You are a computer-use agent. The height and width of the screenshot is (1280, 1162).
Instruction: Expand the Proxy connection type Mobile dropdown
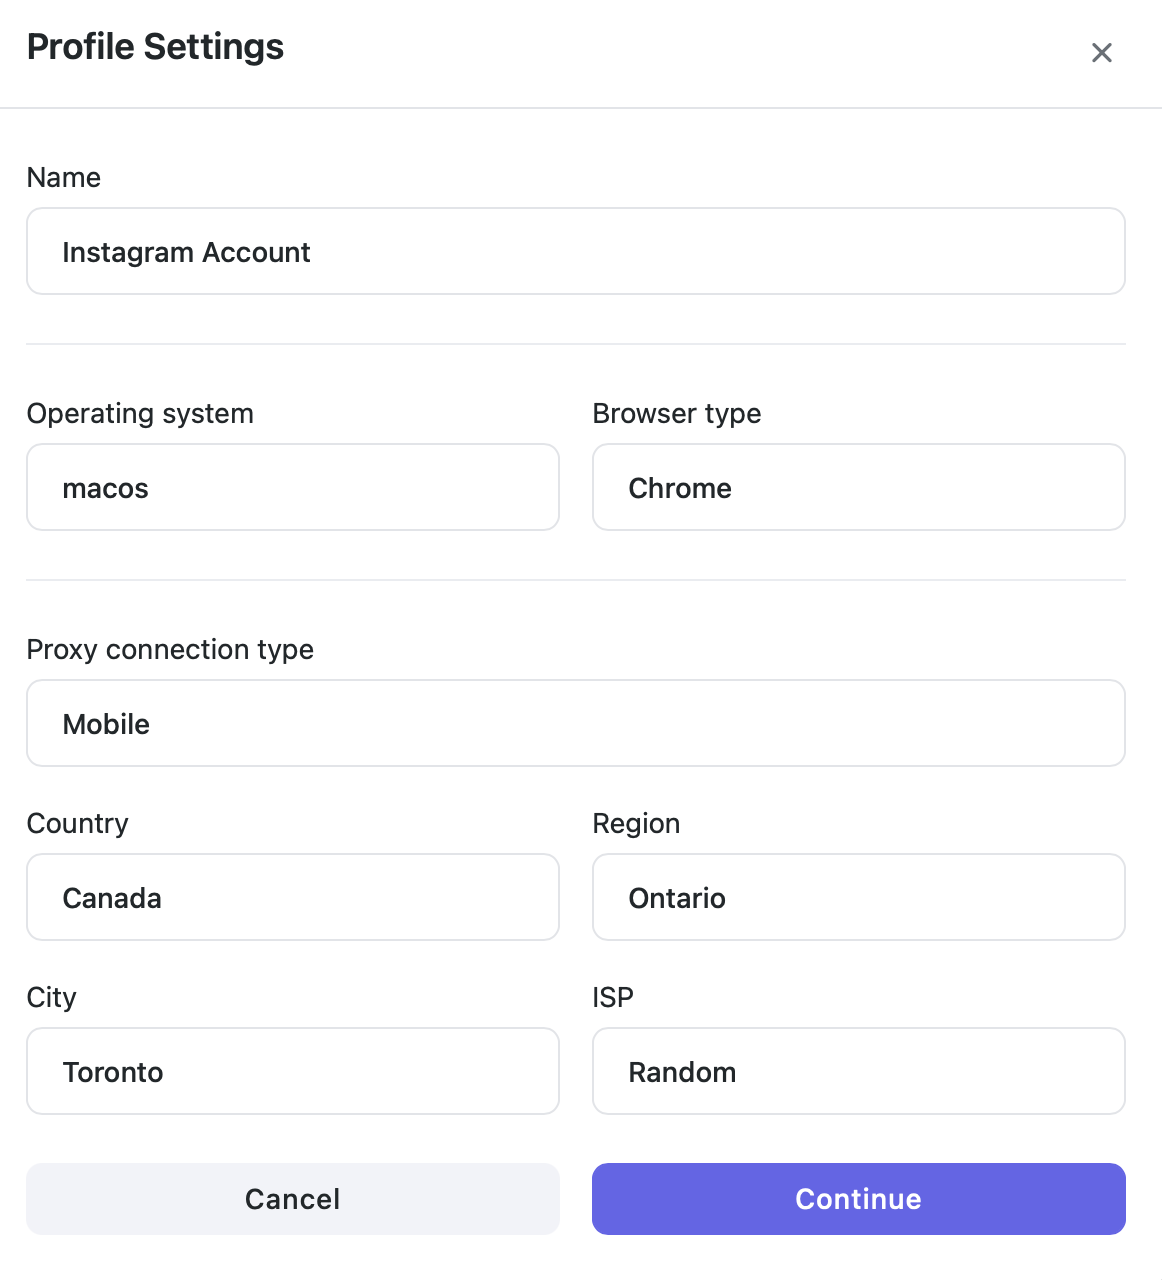(x=575, y=724)
